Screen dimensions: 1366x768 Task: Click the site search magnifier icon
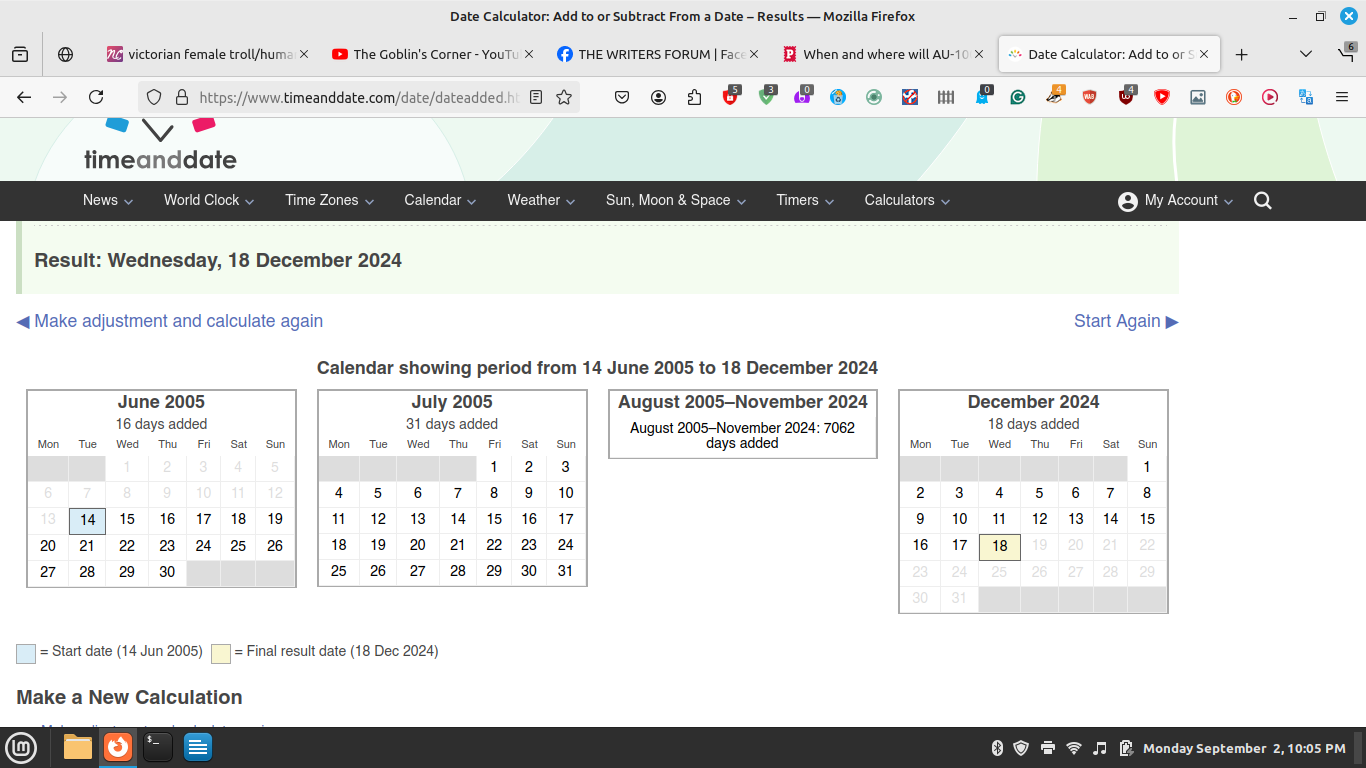tap(1262, 201)
